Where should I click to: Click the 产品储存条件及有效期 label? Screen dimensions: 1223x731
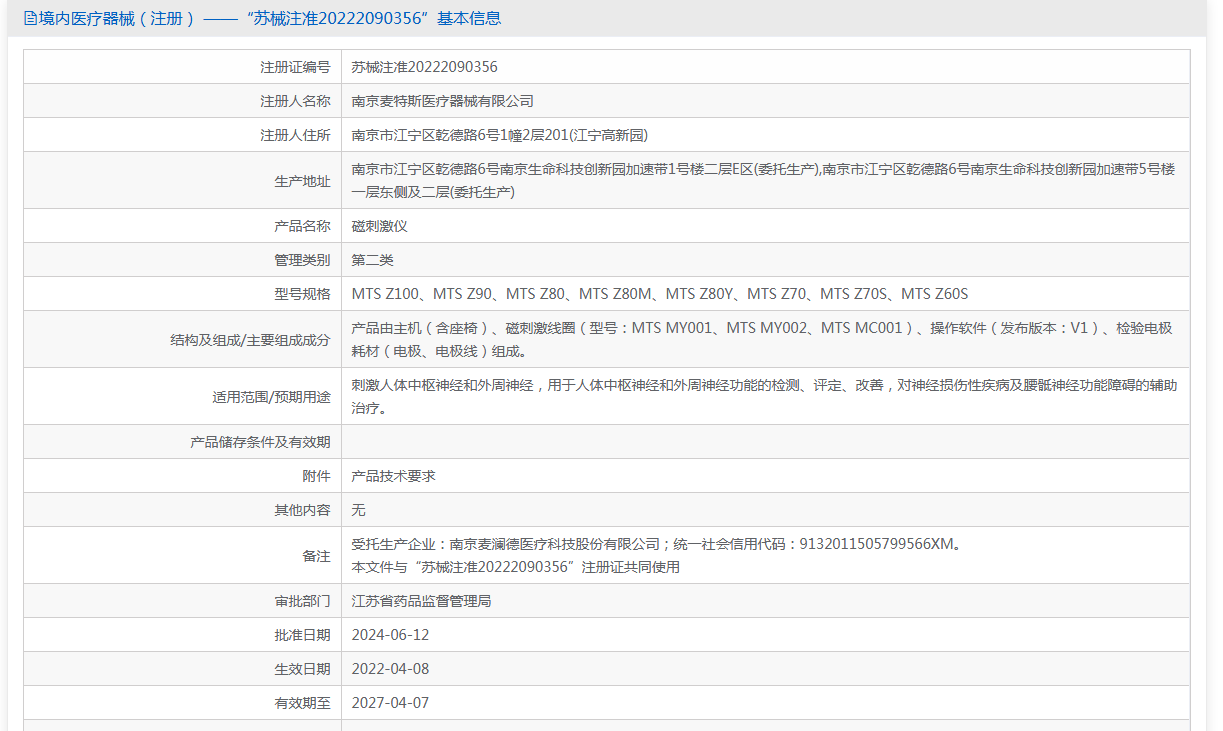(260, 442)
